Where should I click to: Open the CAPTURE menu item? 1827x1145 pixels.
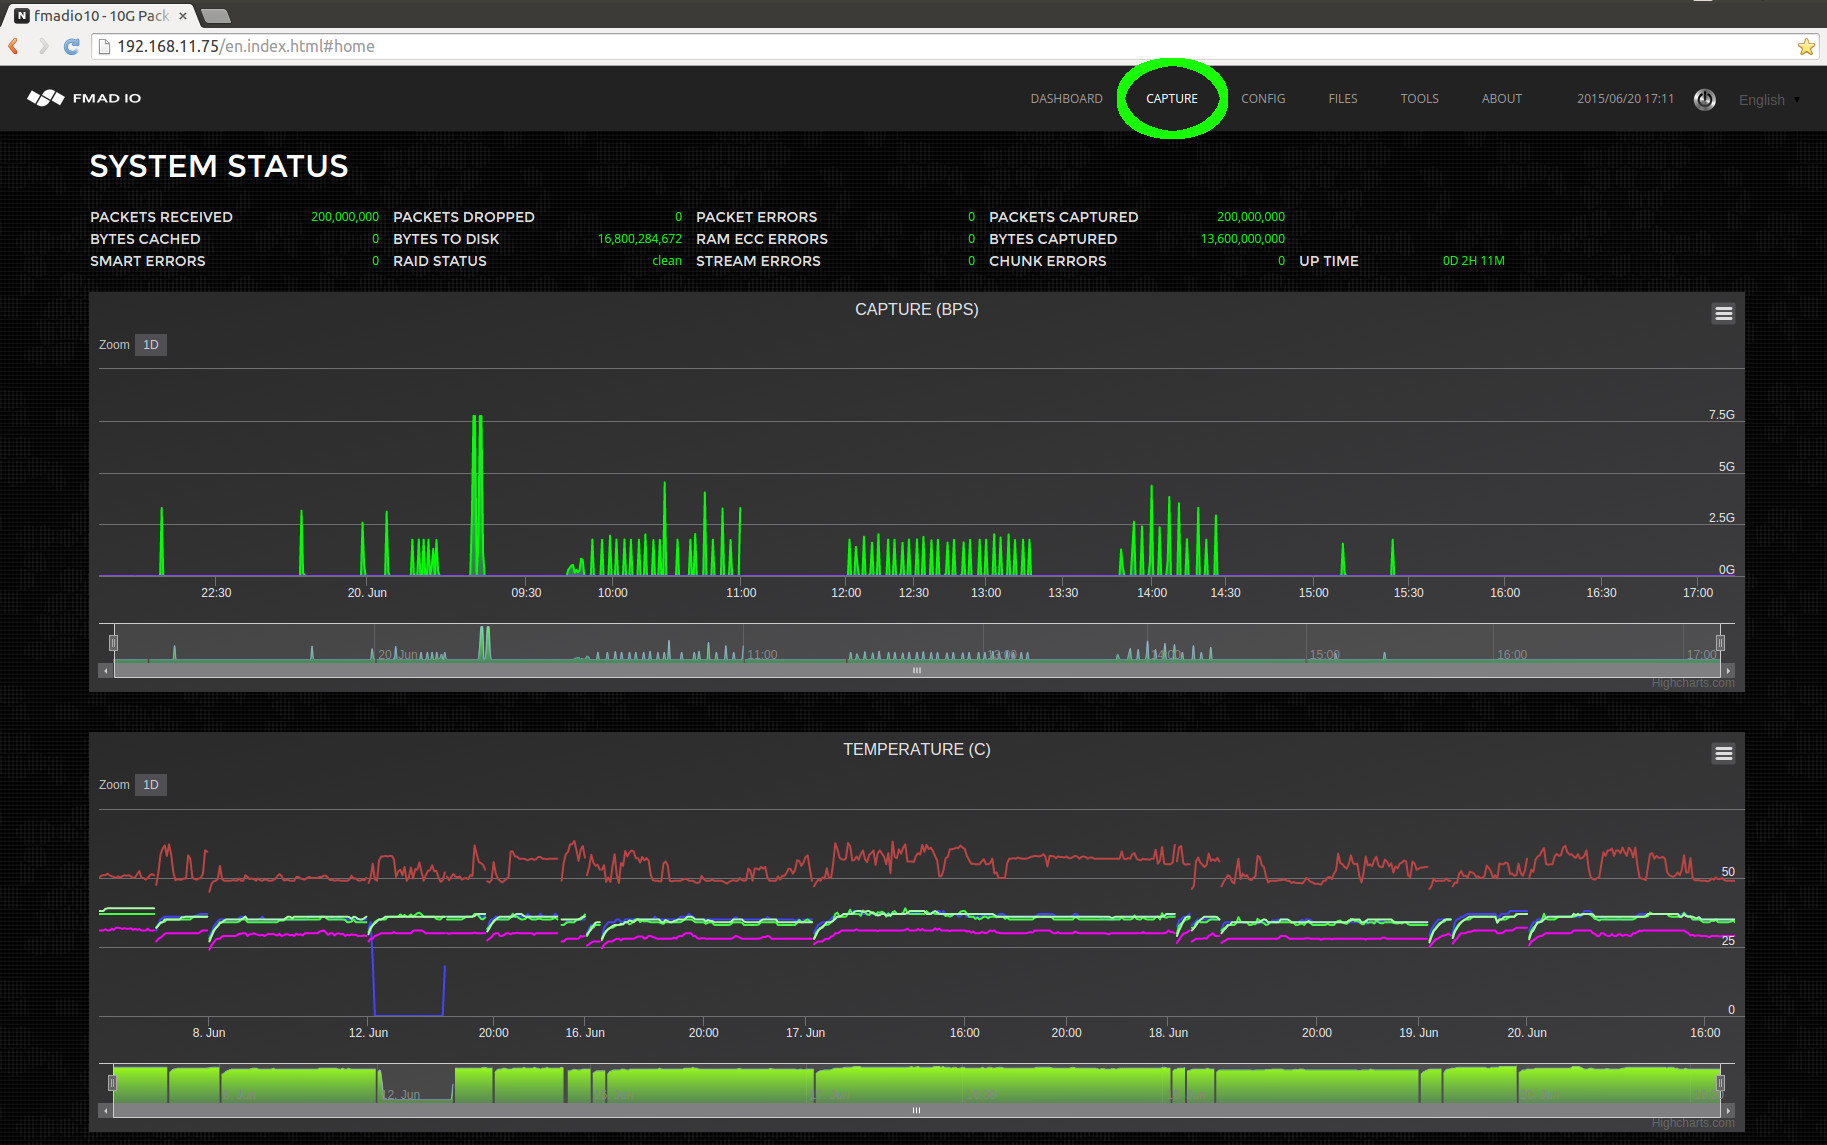1171,99
